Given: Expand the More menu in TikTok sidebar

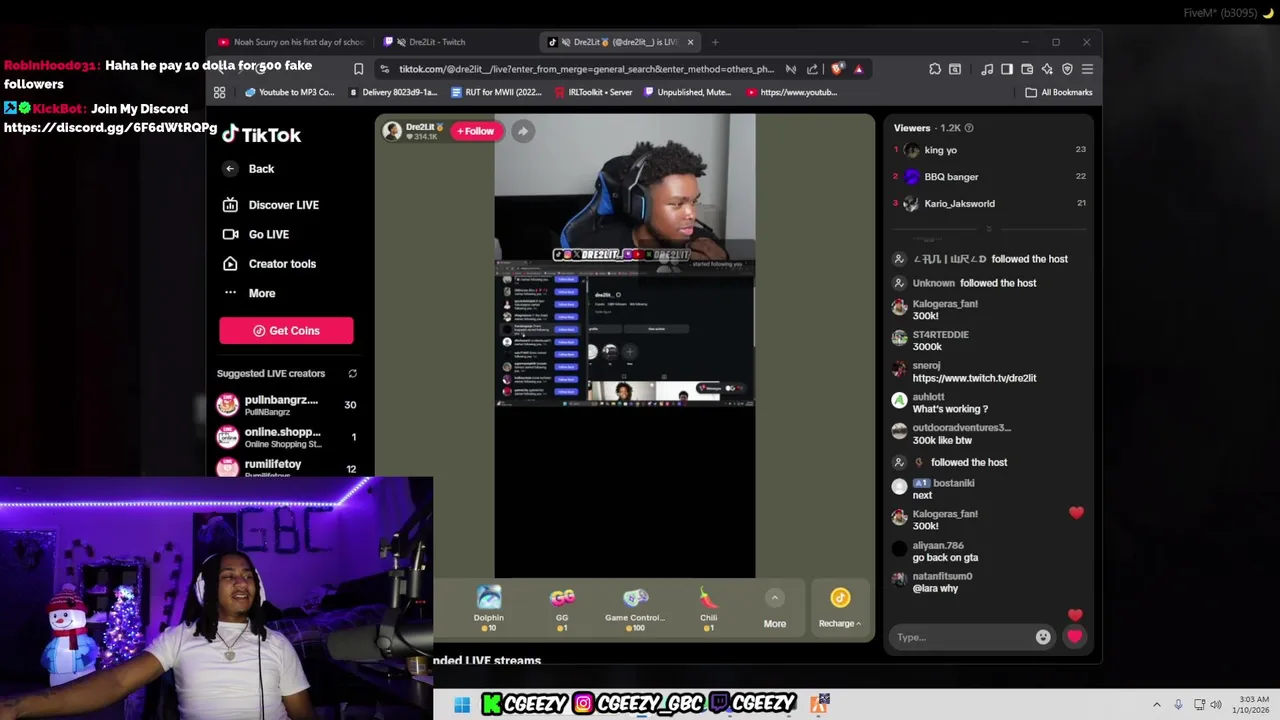Looking at the screenshot, I should tap(249, 293).
